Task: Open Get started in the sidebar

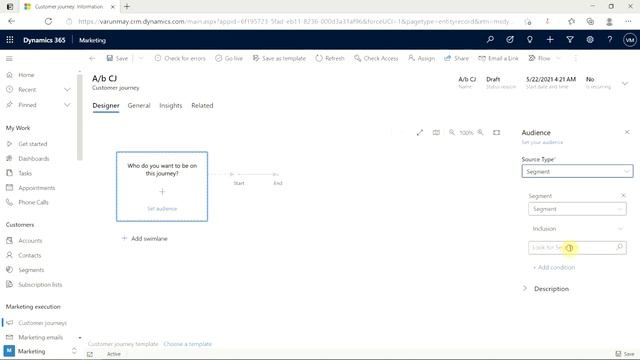Action: (x=33, y=144)
